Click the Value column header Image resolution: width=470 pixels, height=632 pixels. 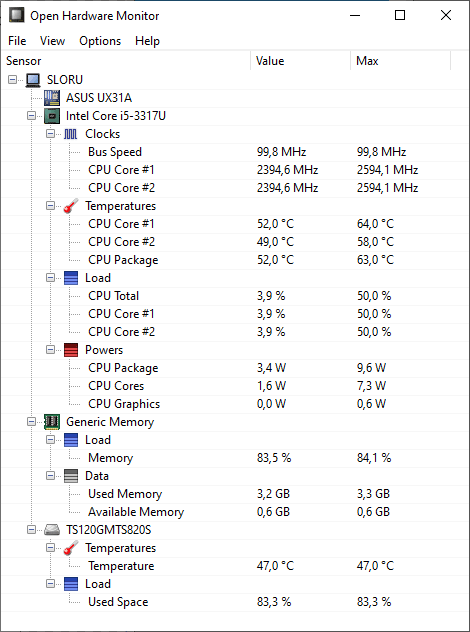tap(300, 61)
